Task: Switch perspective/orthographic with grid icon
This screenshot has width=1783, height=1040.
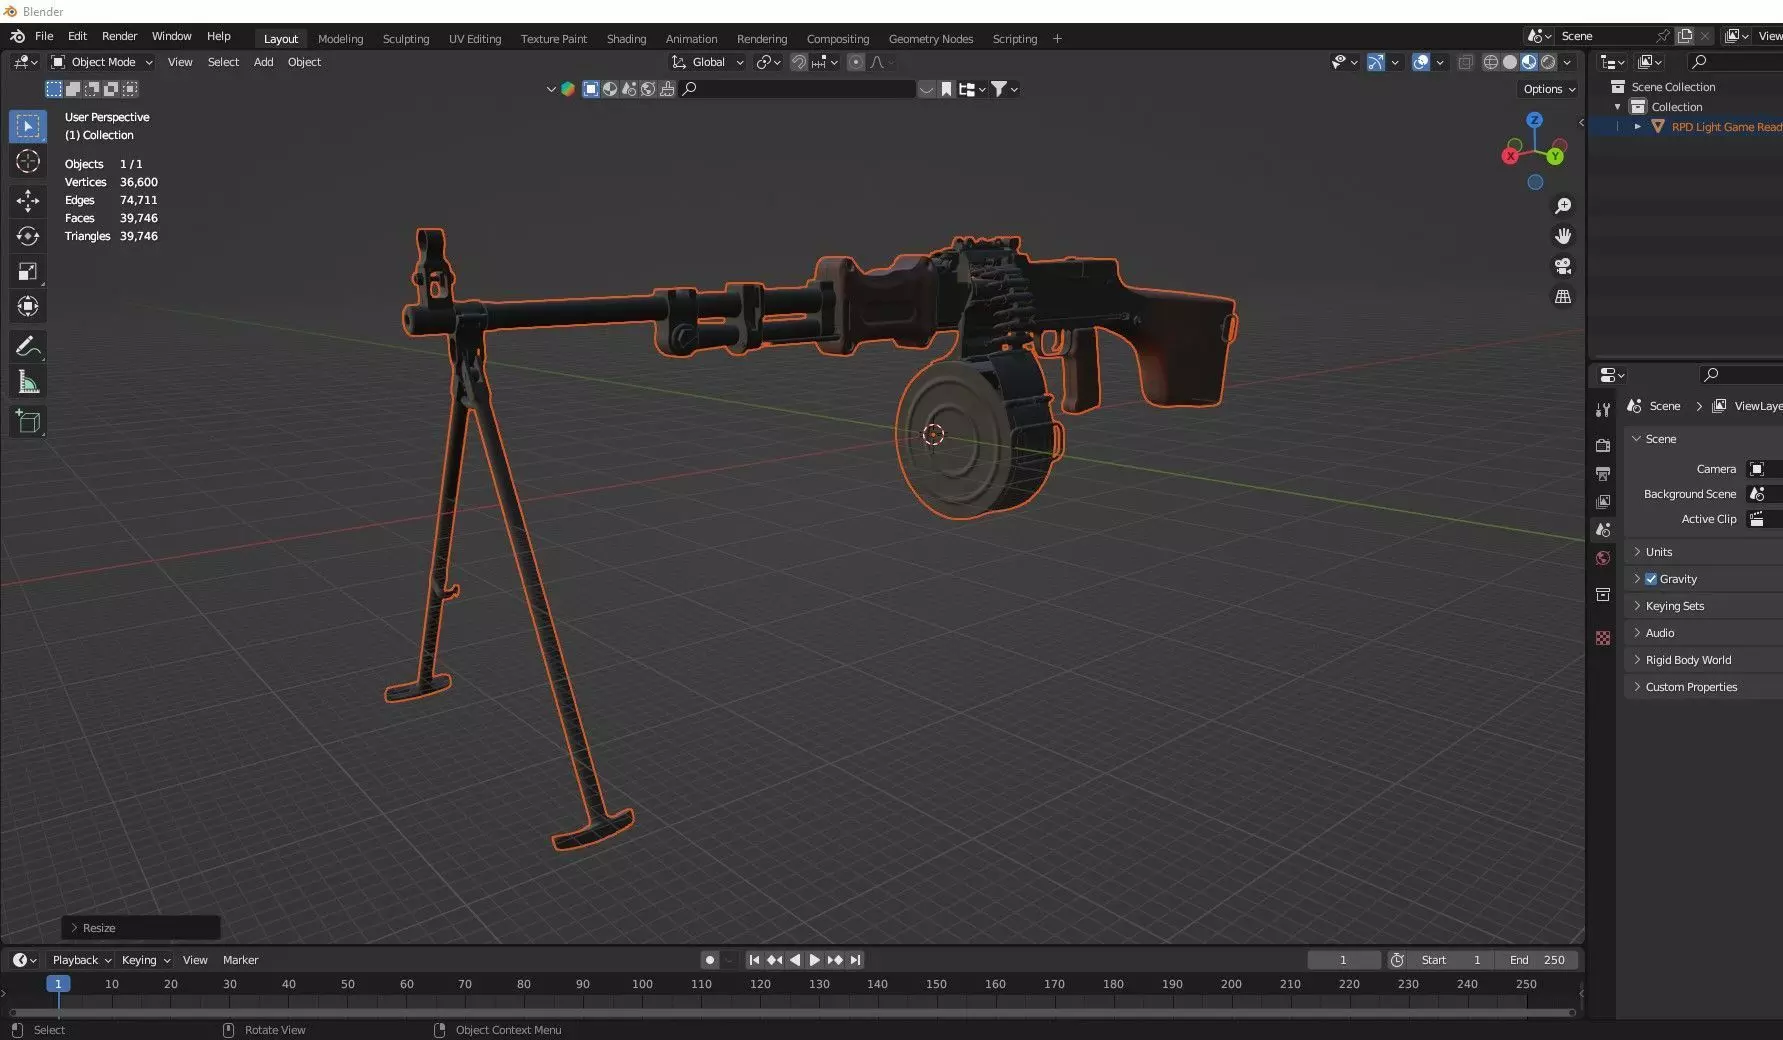Action: click(x=1563, y=297)
